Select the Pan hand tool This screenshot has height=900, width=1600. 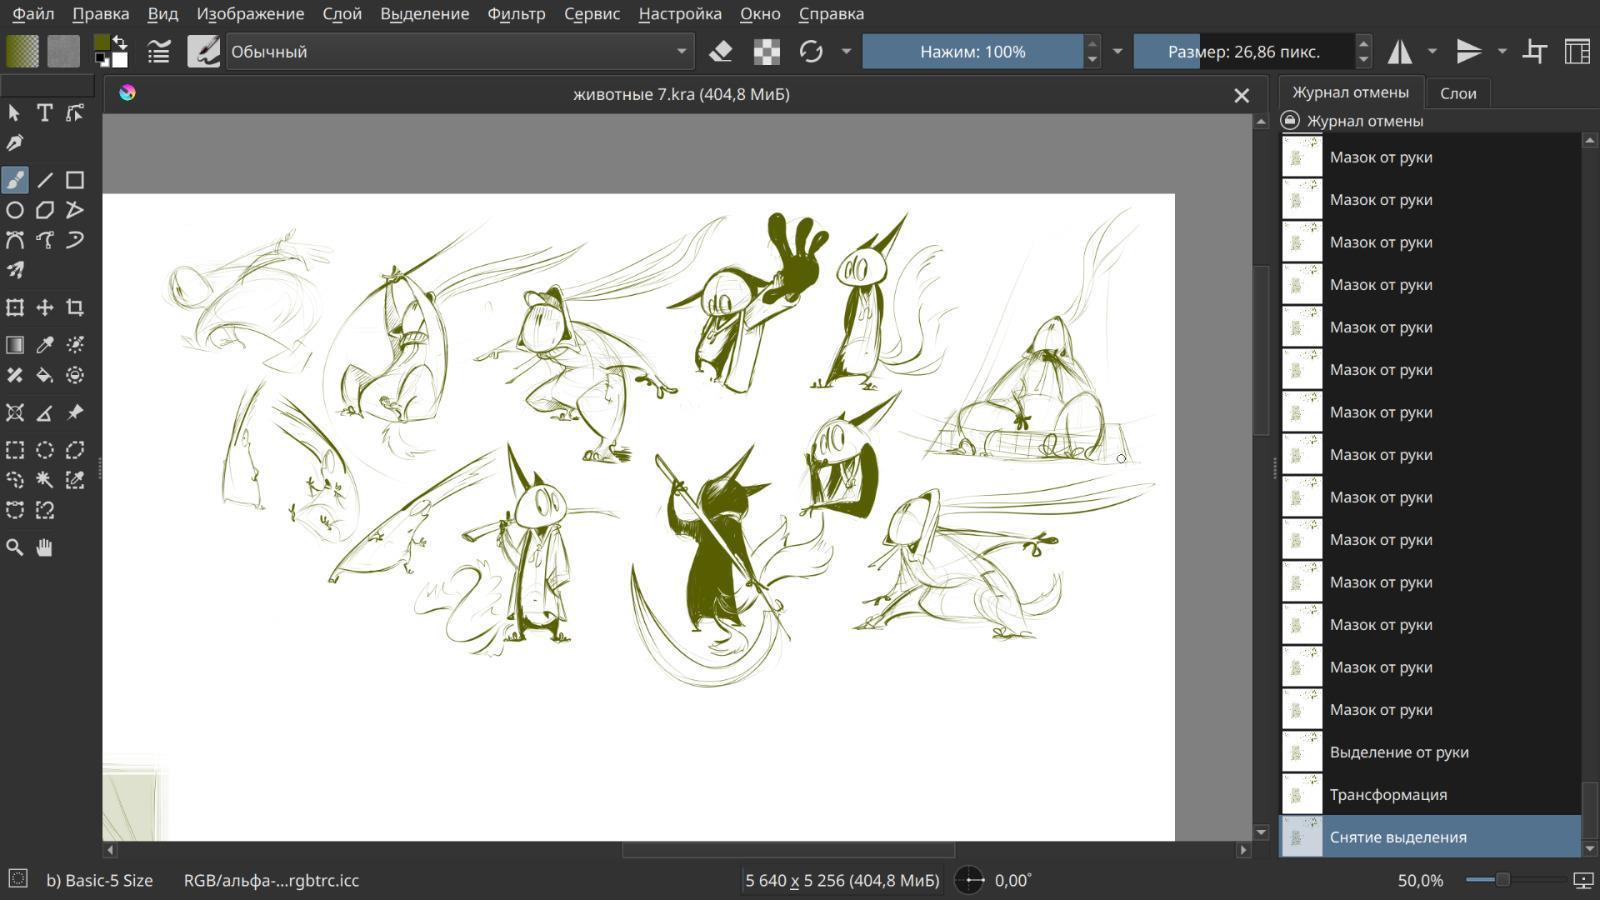pyautogui.click(x=45, y=547)
